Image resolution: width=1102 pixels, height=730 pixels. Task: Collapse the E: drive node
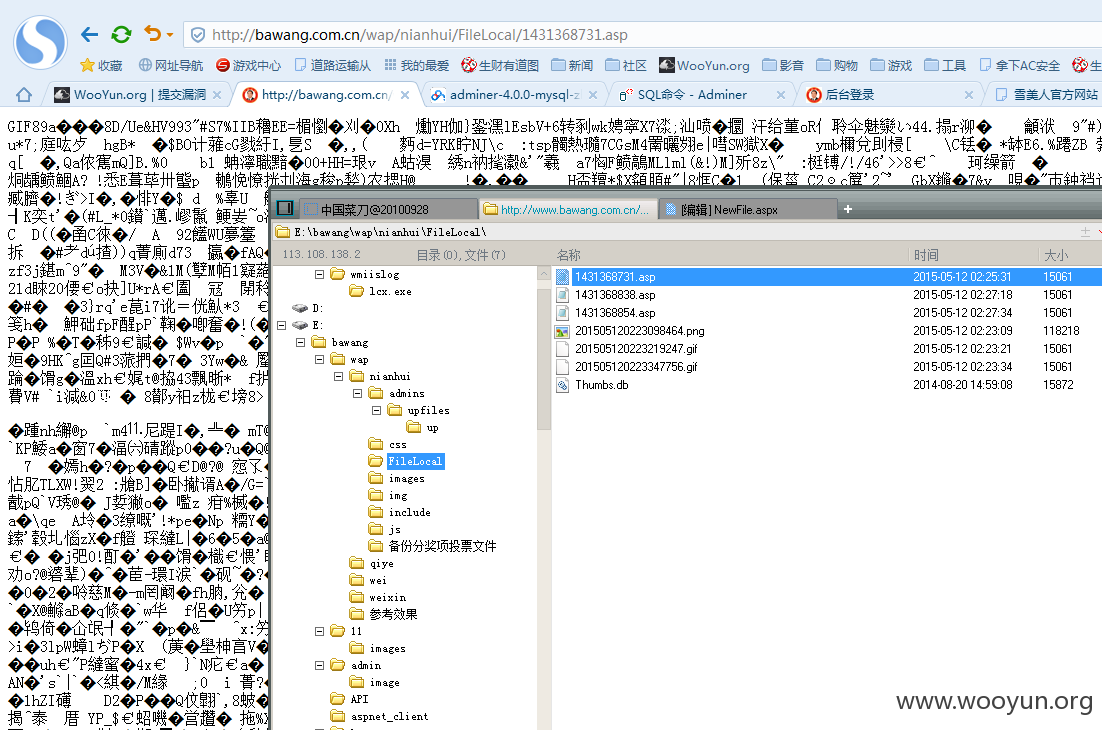point(281,325)
